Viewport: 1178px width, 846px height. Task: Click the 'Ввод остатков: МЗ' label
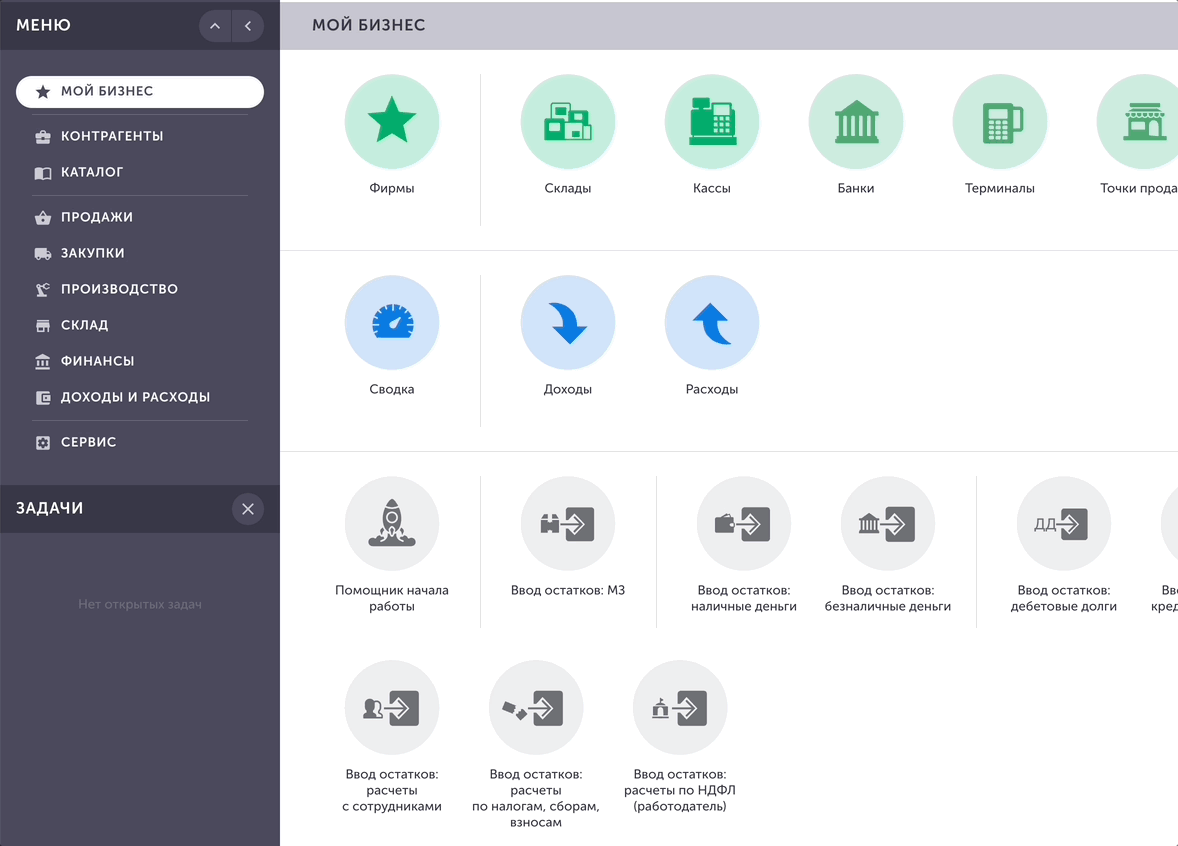coord(567,591)
